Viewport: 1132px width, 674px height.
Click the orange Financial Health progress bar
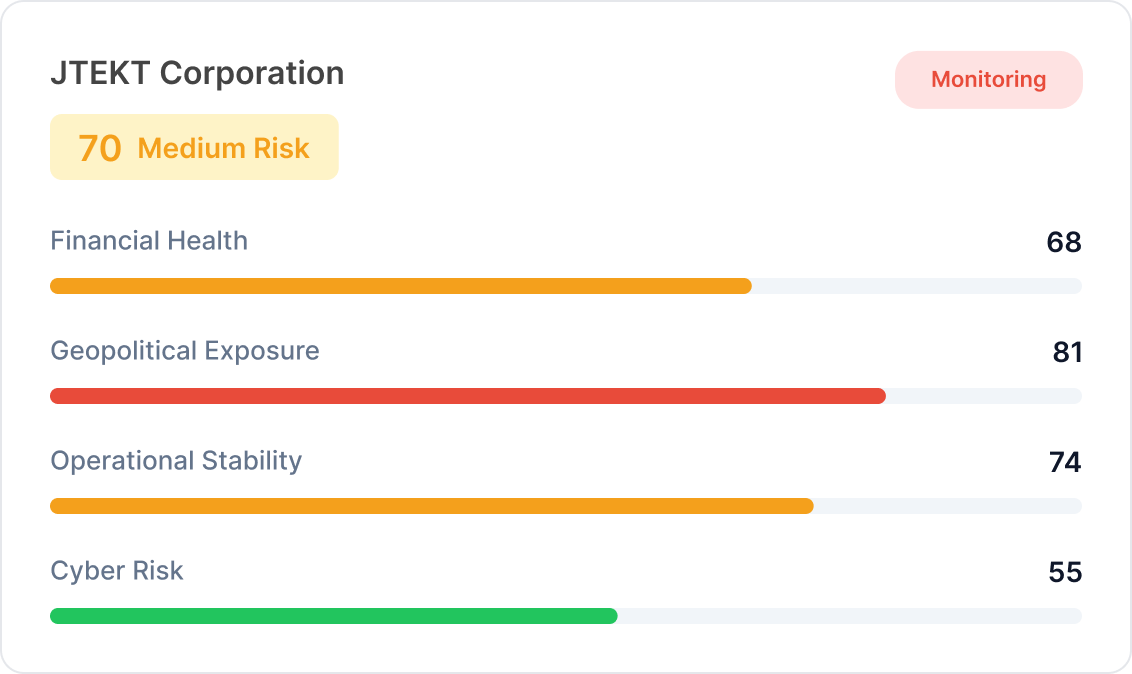click(400, 285)
